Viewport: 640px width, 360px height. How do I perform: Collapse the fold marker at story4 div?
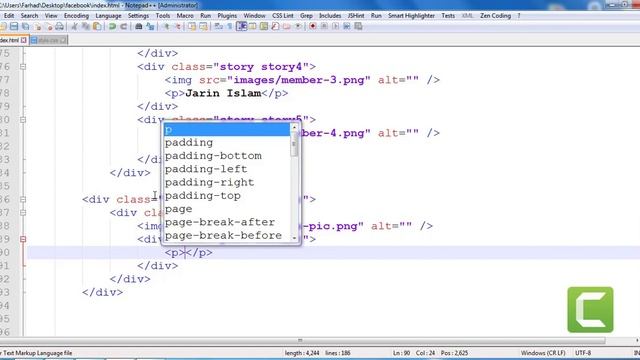coord(23,67)
